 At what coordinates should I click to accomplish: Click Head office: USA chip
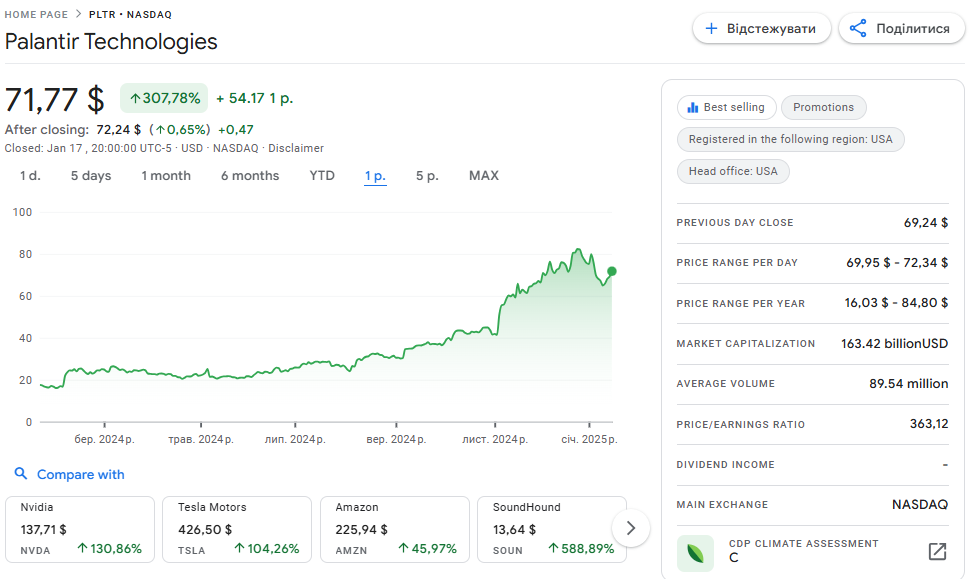733,171
